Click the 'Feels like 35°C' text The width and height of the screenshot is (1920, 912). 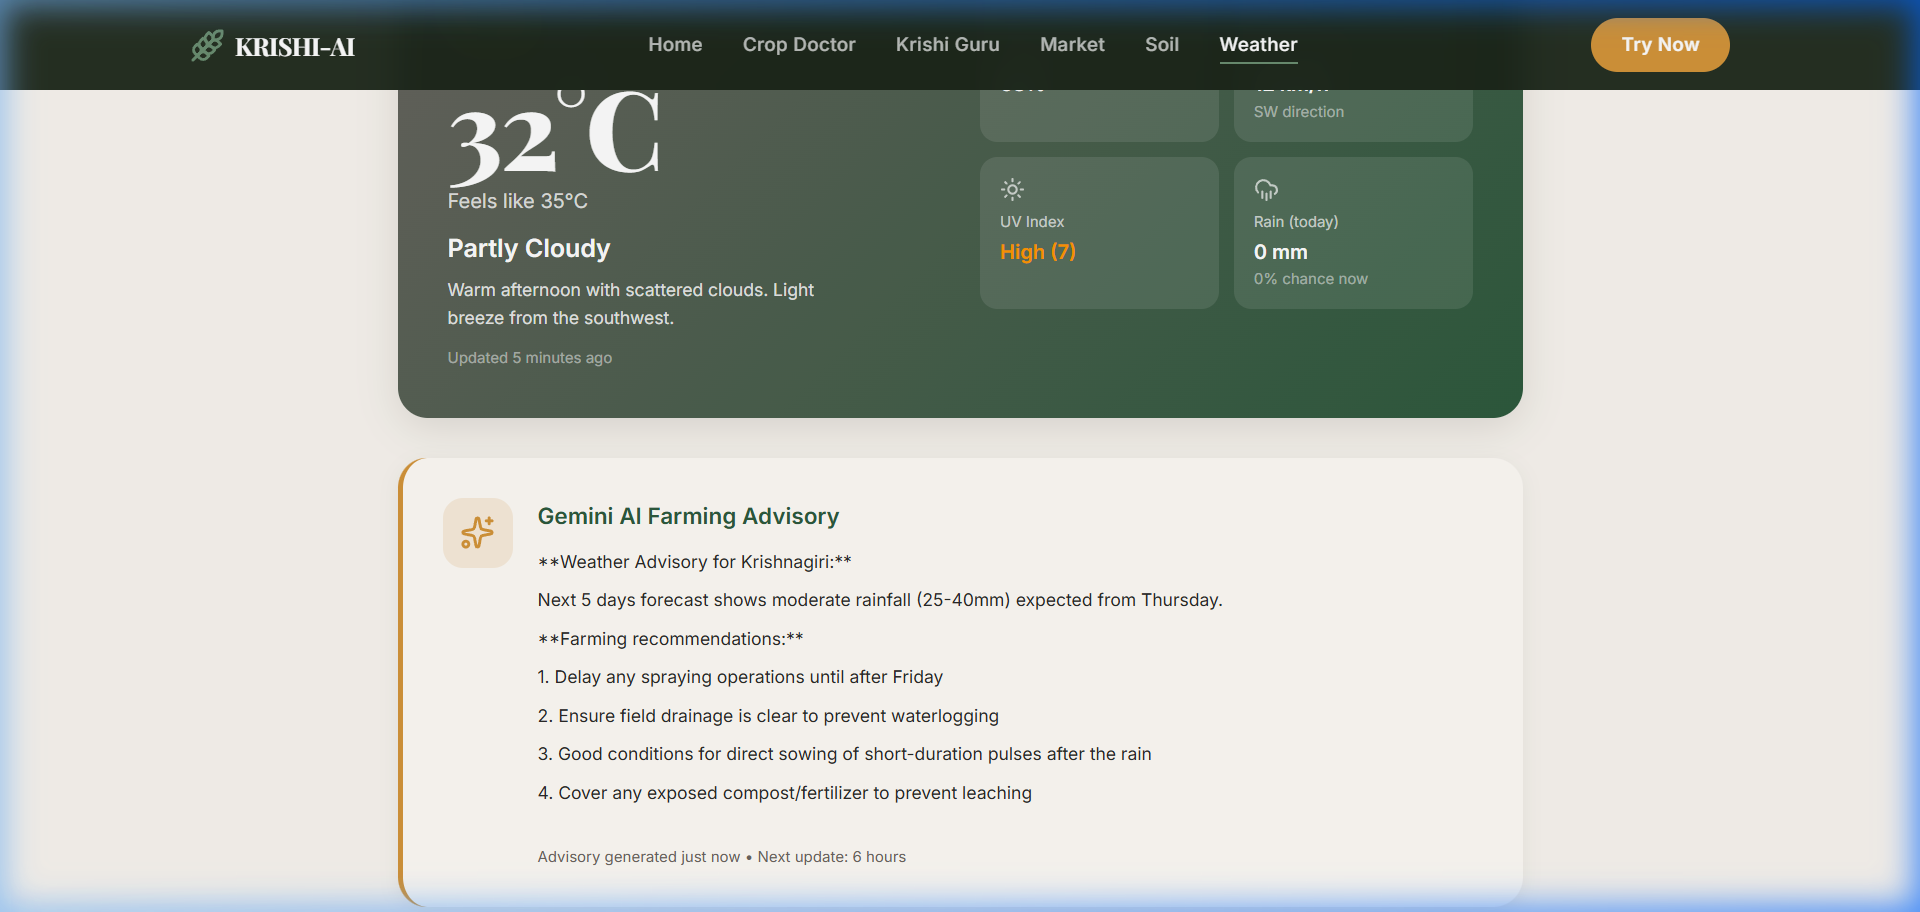point(518,201)
